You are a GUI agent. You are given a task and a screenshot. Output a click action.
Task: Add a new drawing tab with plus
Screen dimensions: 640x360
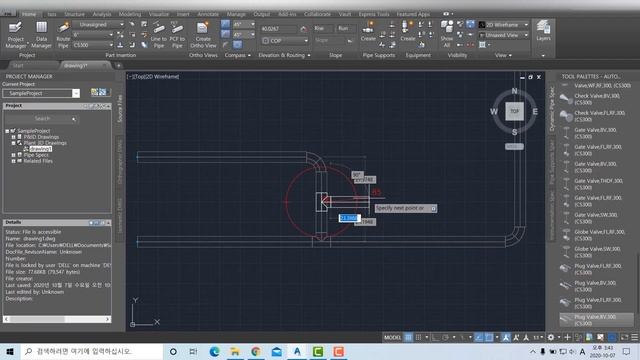pos(118,65)
